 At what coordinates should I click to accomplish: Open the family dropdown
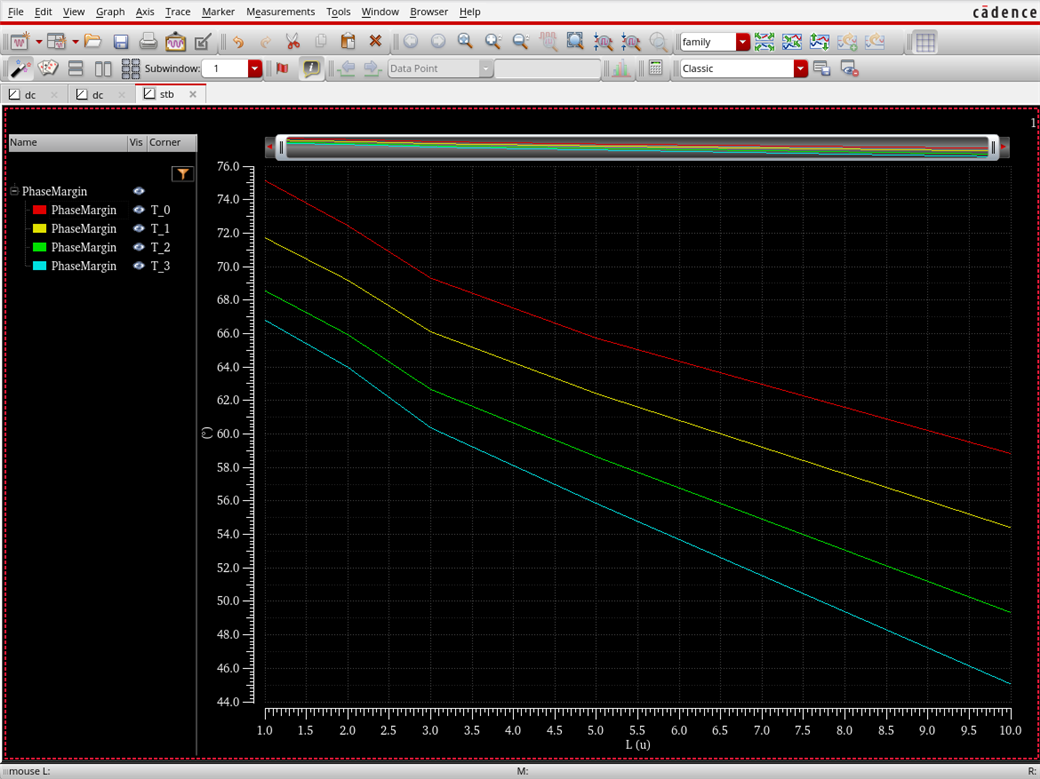tap(742, 42)
